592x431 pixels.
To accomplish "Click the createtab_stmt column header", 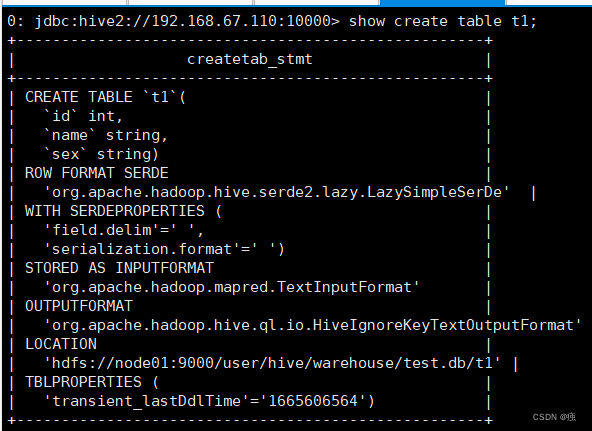I will (x=250, y=59).
